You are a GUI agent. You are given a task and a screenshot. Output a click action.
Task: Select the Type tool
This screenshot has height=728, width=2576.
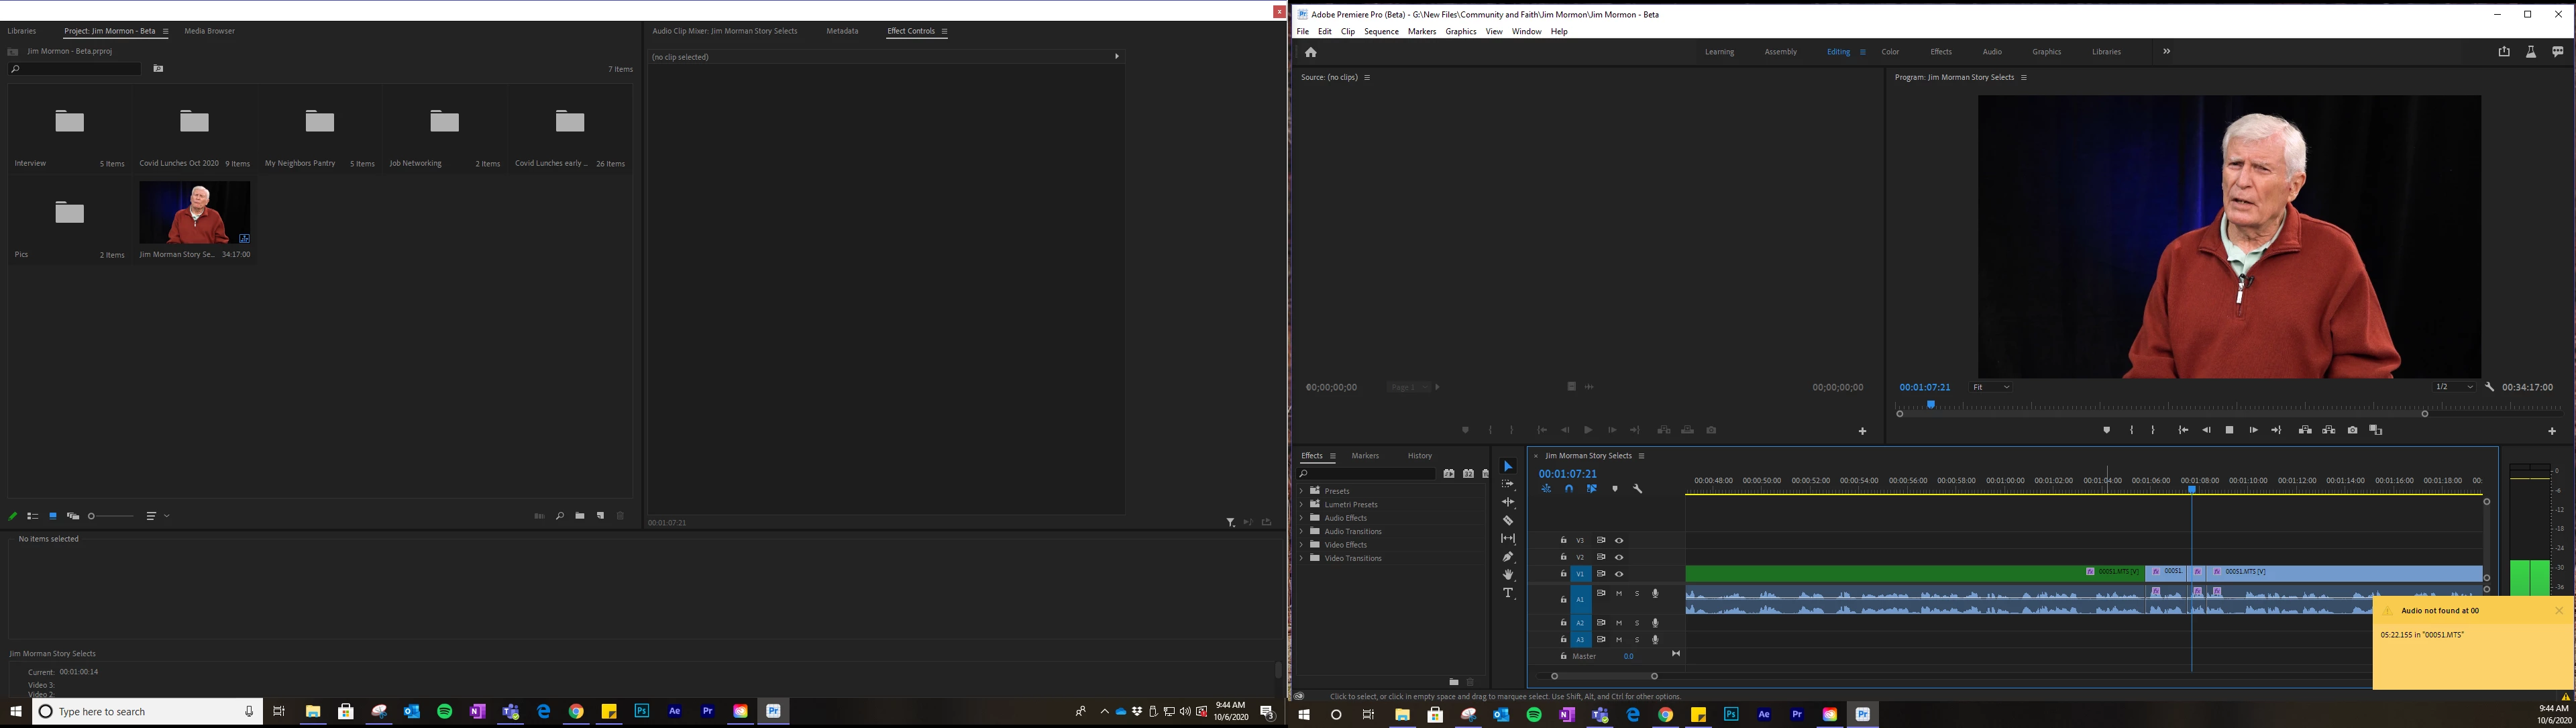[1508, 593]
